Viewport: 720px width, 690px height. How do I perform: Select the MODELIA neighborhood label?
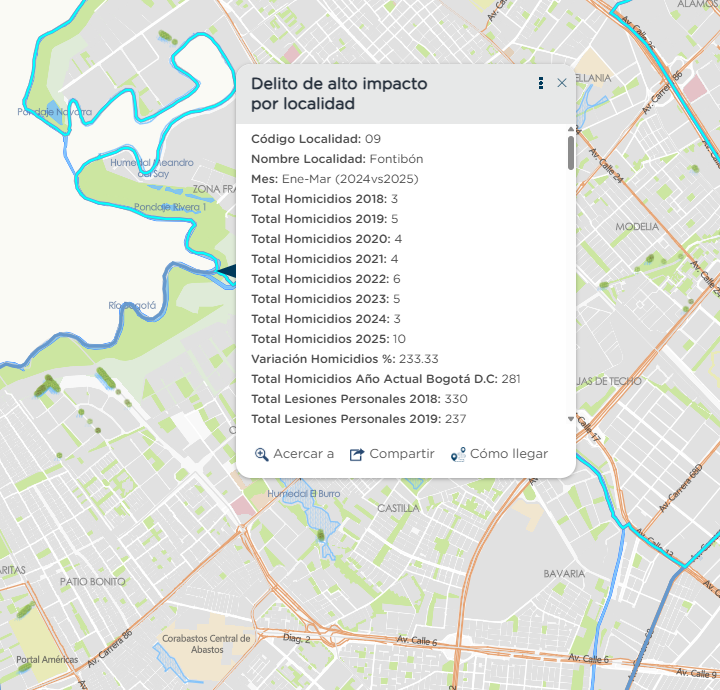[637, 227]
